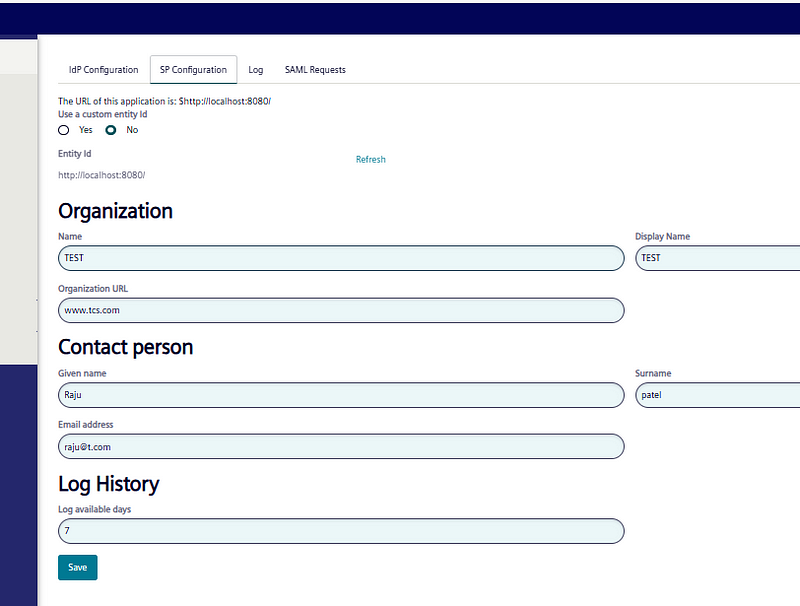Click into the Organization URL field
Image resolution: width=800 pixels, height=606 pixels.
click(x=341, y=310)
